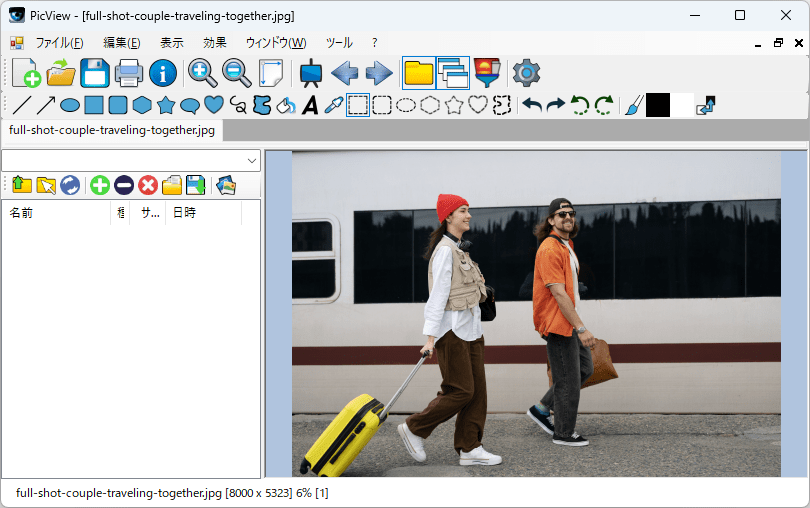Screen dimensions: 810x508
Task: Toggle the yellow folder panel button
Action: [x=418, y=73]
